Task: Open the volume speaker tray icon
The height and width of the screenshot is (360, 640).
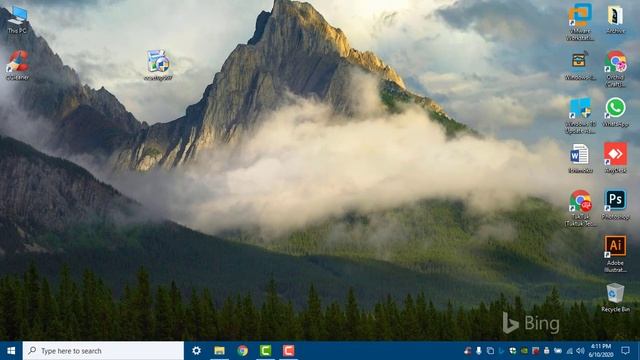Action: (x=580, y=351)
